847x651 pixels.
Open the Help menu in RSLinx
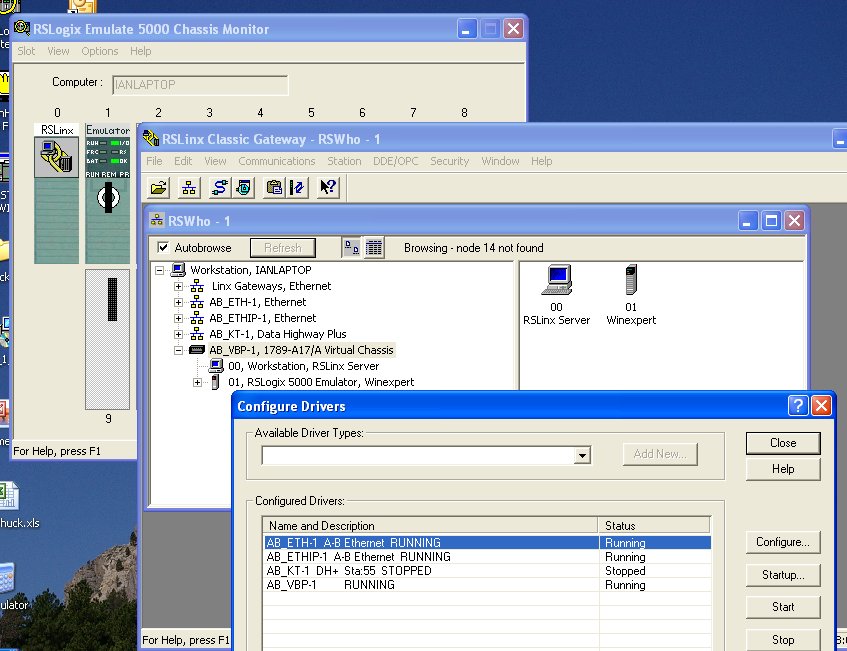[541, 161]
